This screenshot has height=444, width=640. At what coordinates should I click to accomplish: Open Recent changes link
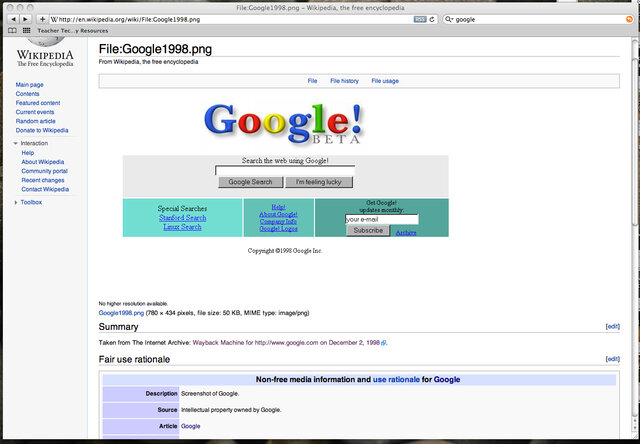[43, 180]
